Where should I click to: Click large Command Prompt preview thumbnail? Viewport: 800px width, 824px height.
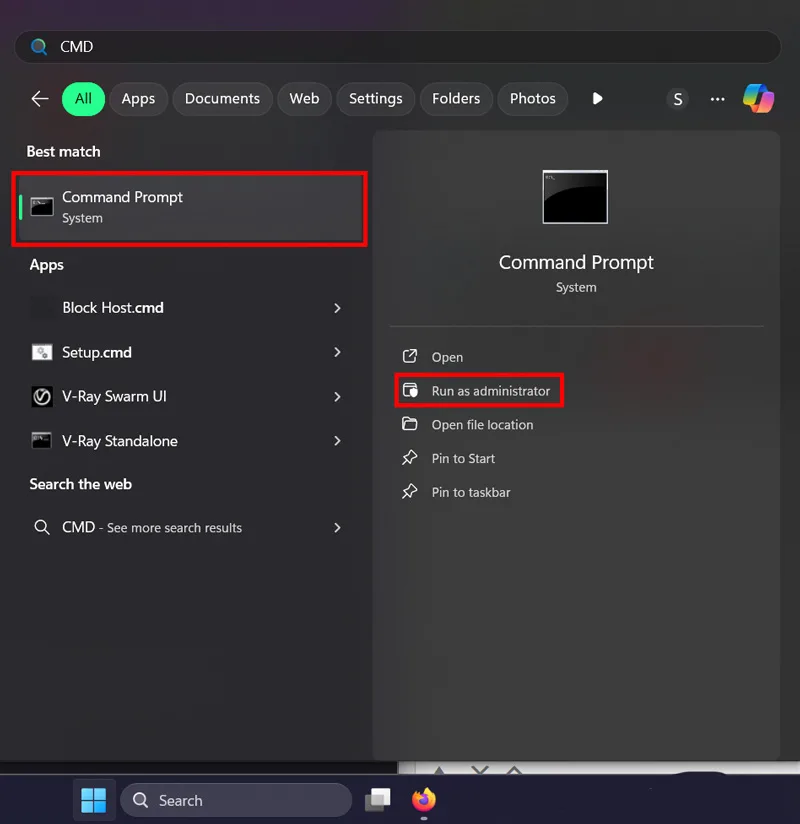(x=575, y=197)
